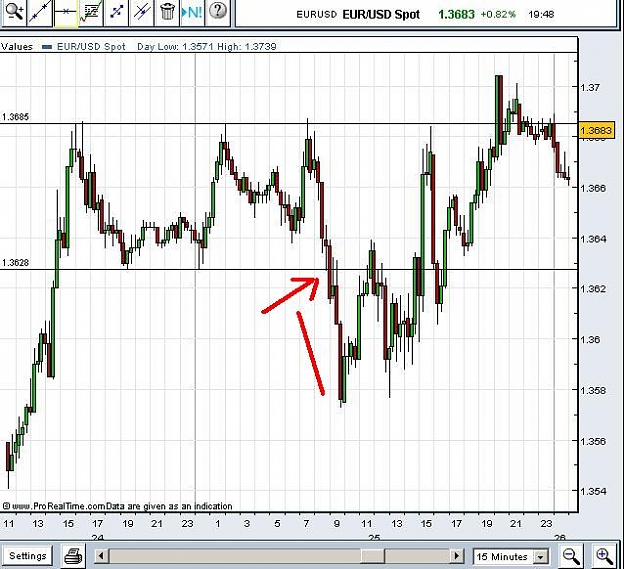
Task: Zoom in with the plus magnifier
Action: click(x=605, y=555)
